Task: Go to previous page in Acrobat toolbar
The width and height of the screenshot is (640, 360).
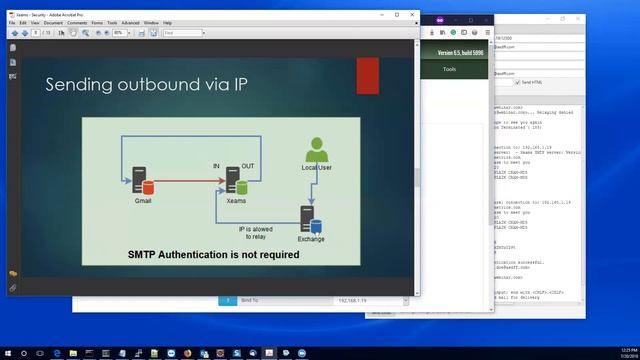Action: pyautogui.click(x=15, y=33)
